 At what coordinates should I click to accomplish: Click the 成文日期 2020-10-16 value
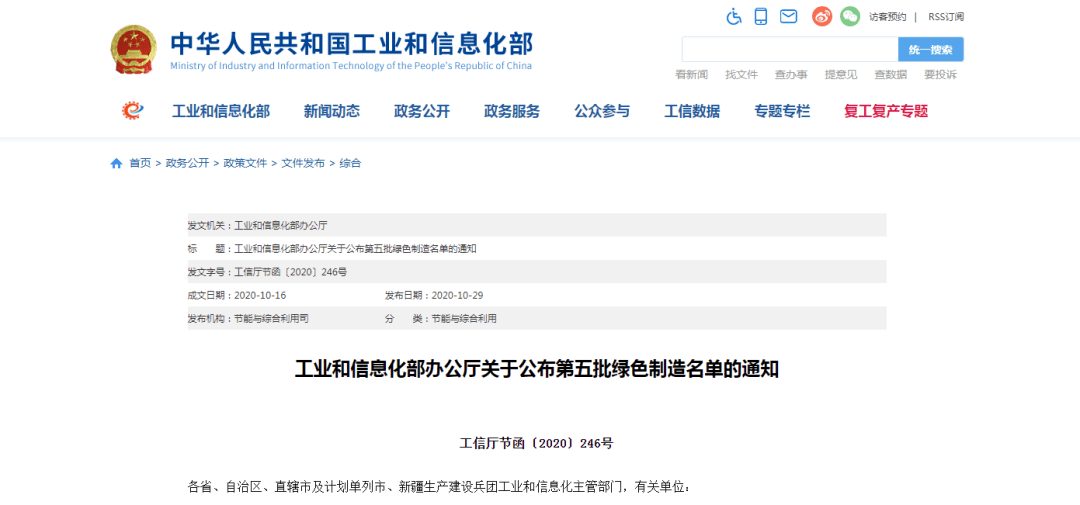(260, 296)
